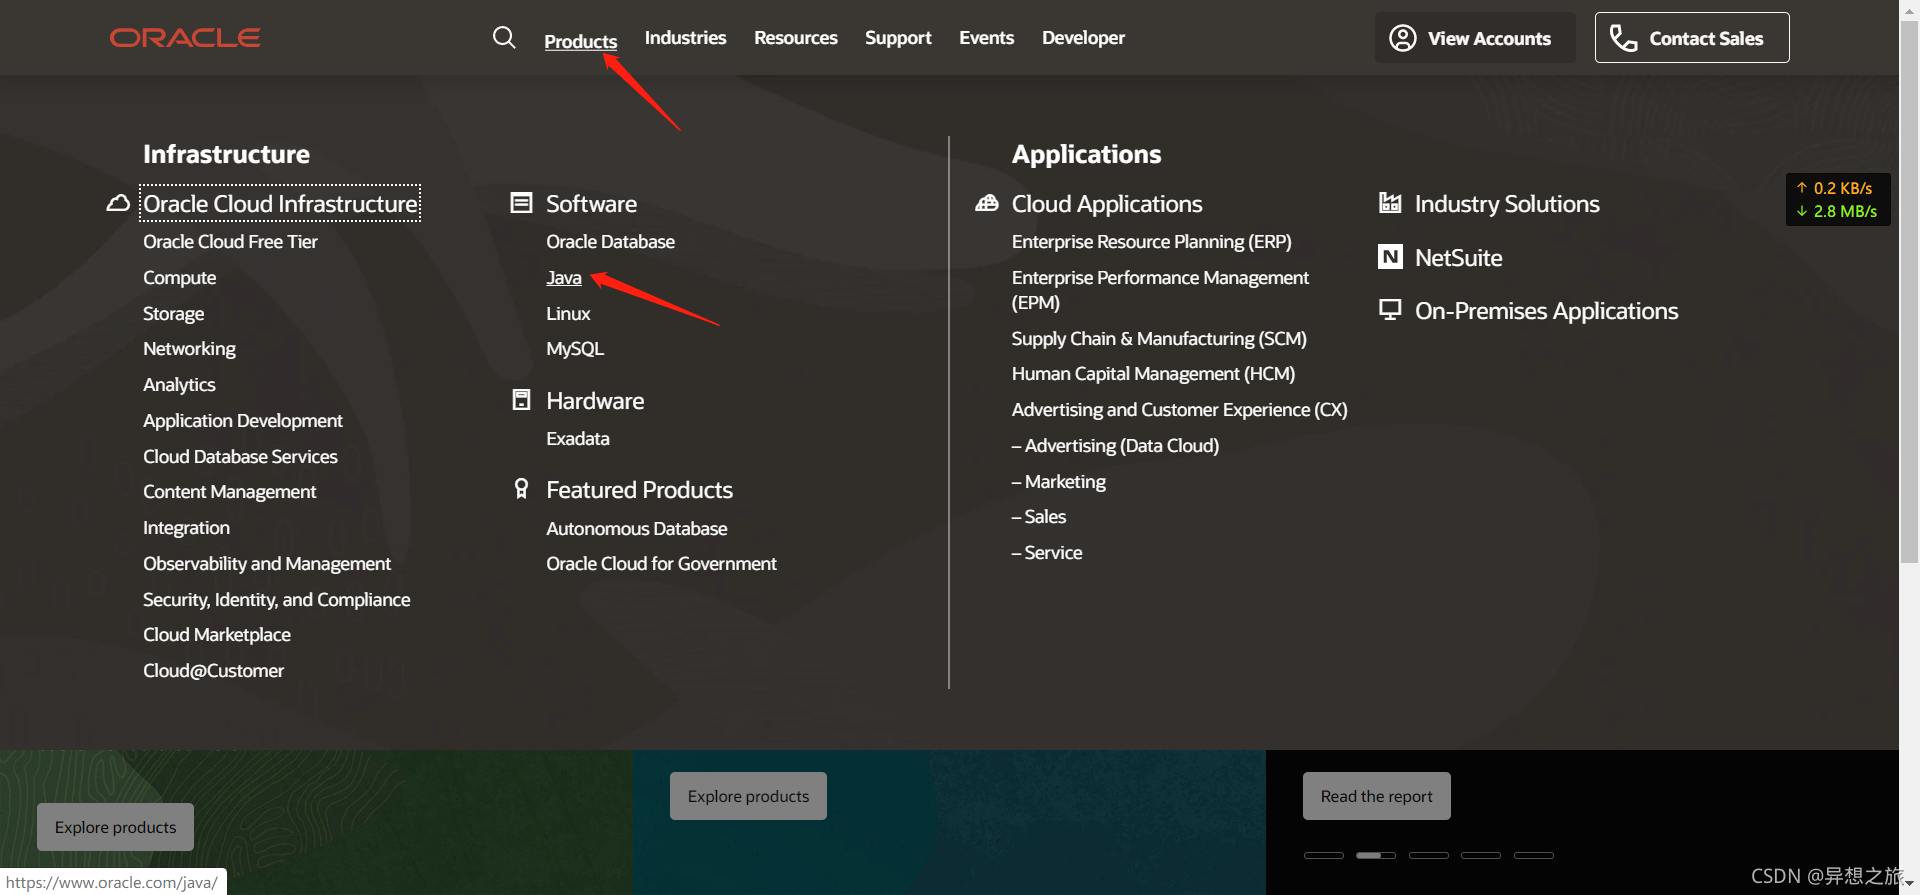Open the Exadata link
The height and width of the screenshot is (895, 1920).
point(577,439)
